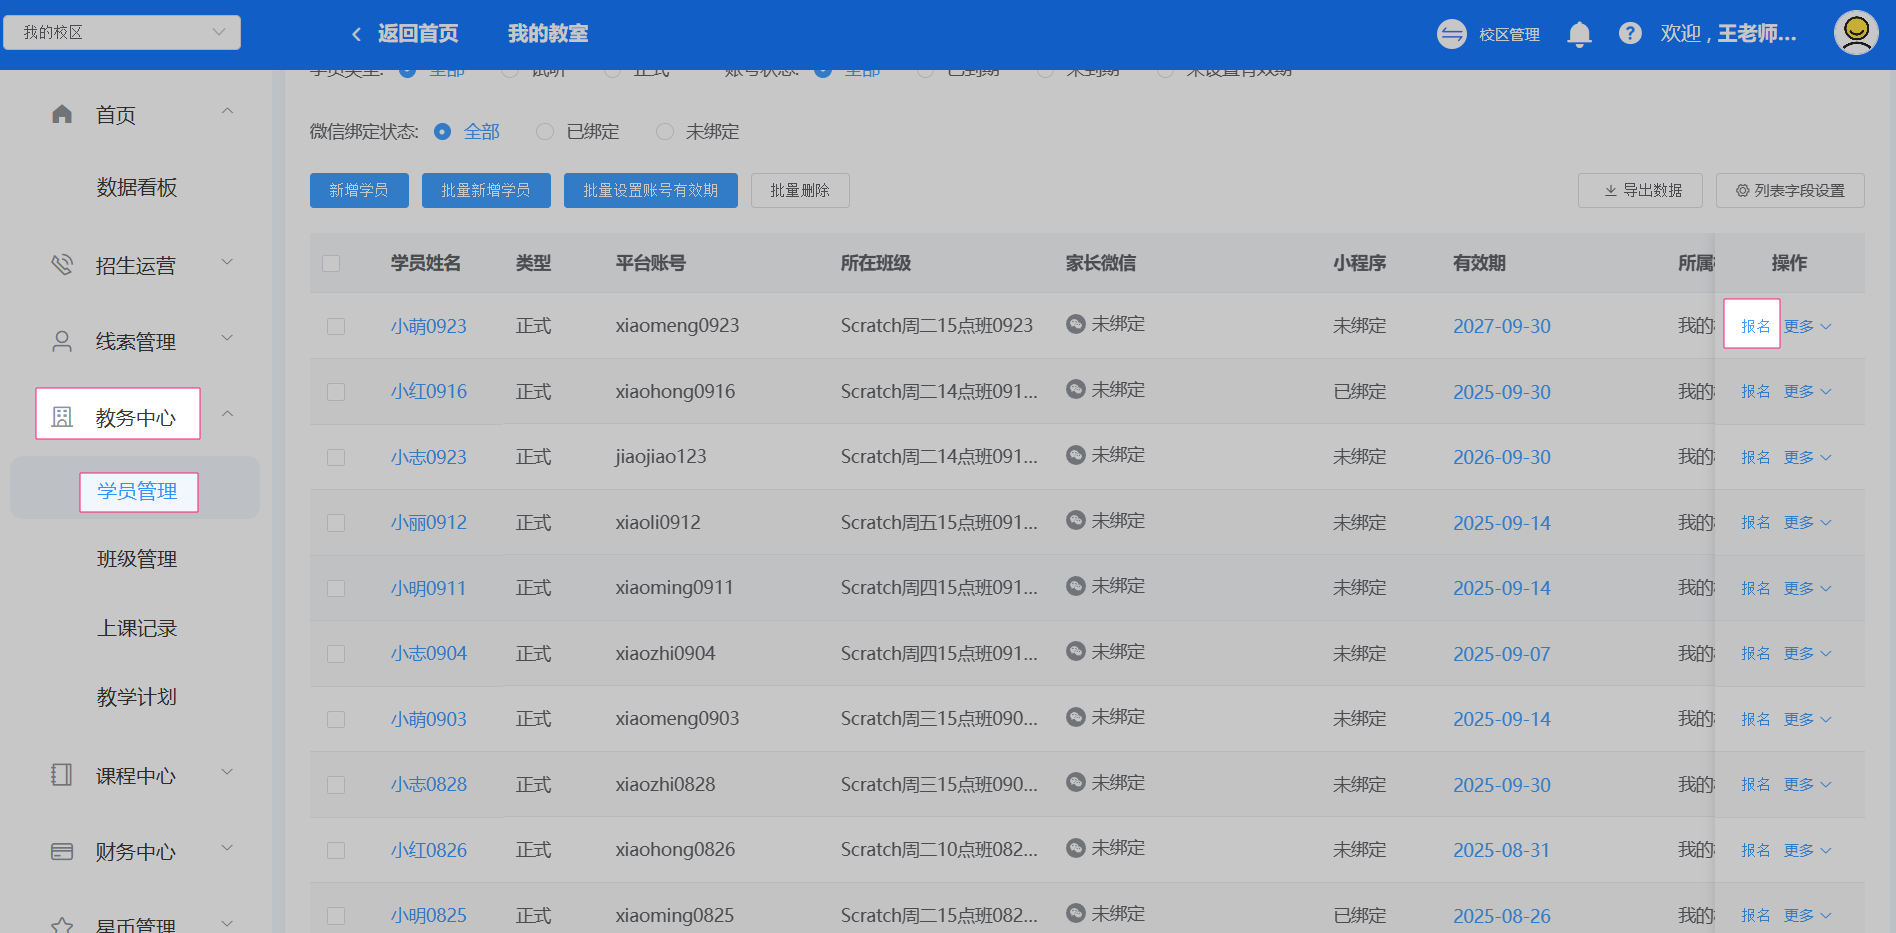Image resolution: width=1896 pixels, height=933 pixels.
Task: Open the help question mark icon
Action: pos(1630,34)
